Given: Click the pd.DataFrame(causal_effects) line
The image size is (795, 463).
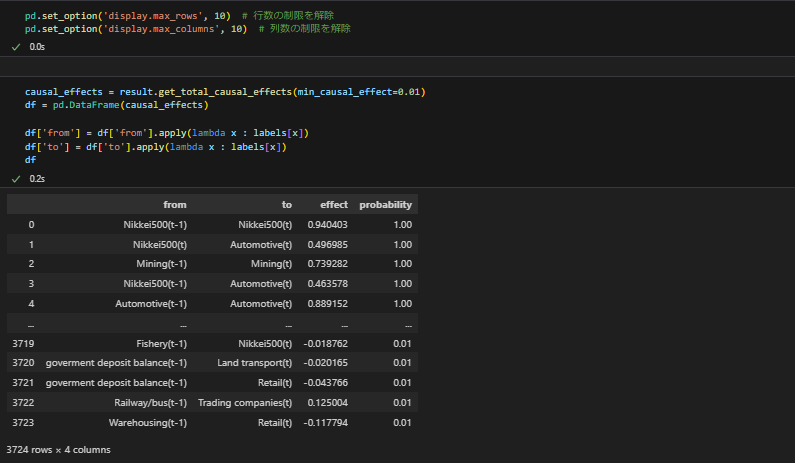Looking at the screenshot, I should point(115,105).
